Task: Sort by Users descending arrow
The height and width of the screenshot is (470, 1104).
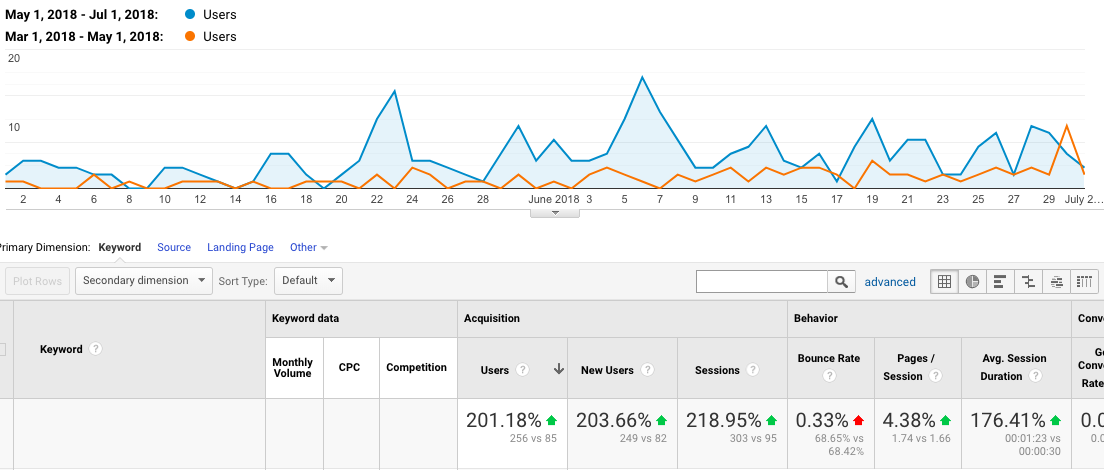Action: pyautogui.click(x=559, y=369)
